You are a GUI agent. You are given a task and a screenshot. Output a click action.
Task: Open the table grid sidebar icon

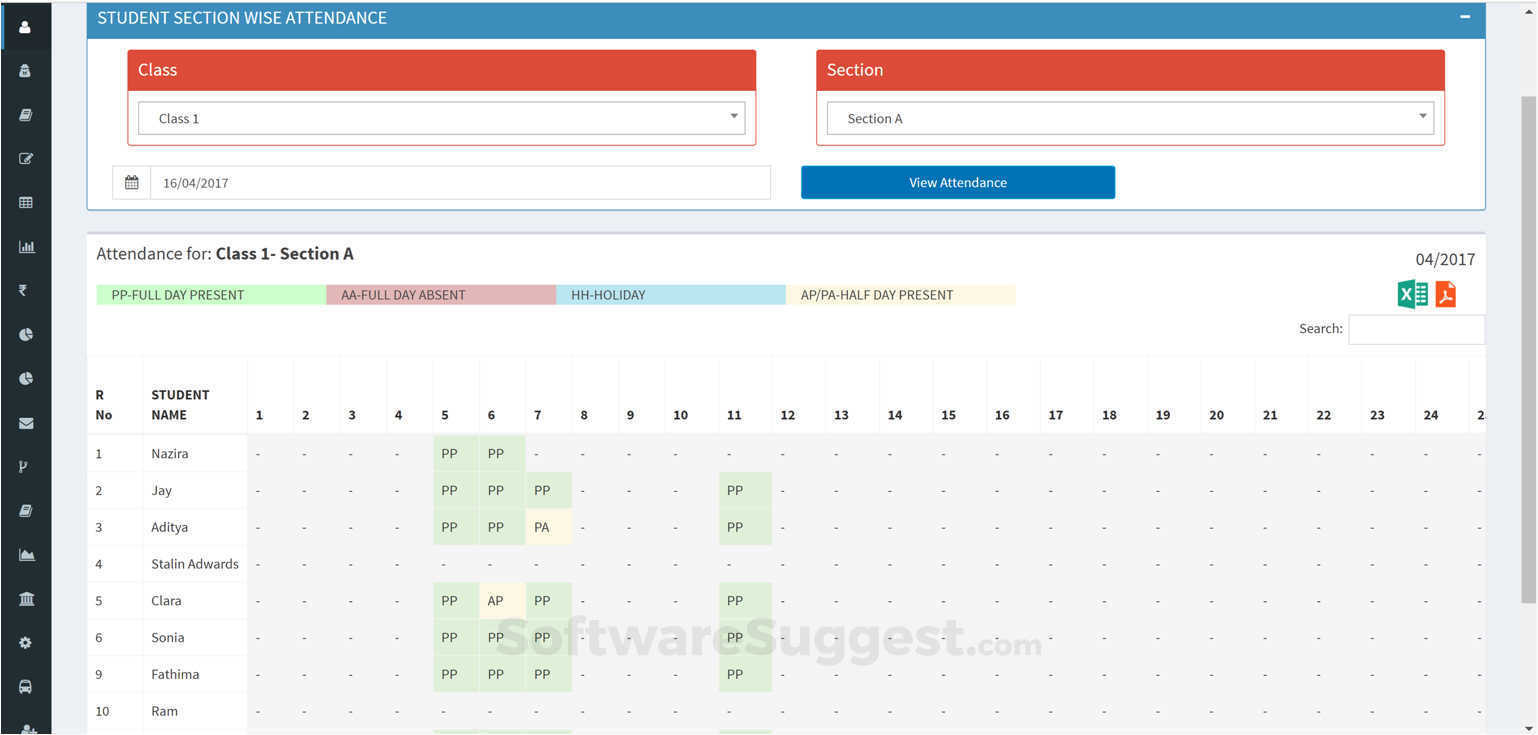pos(26,202)
